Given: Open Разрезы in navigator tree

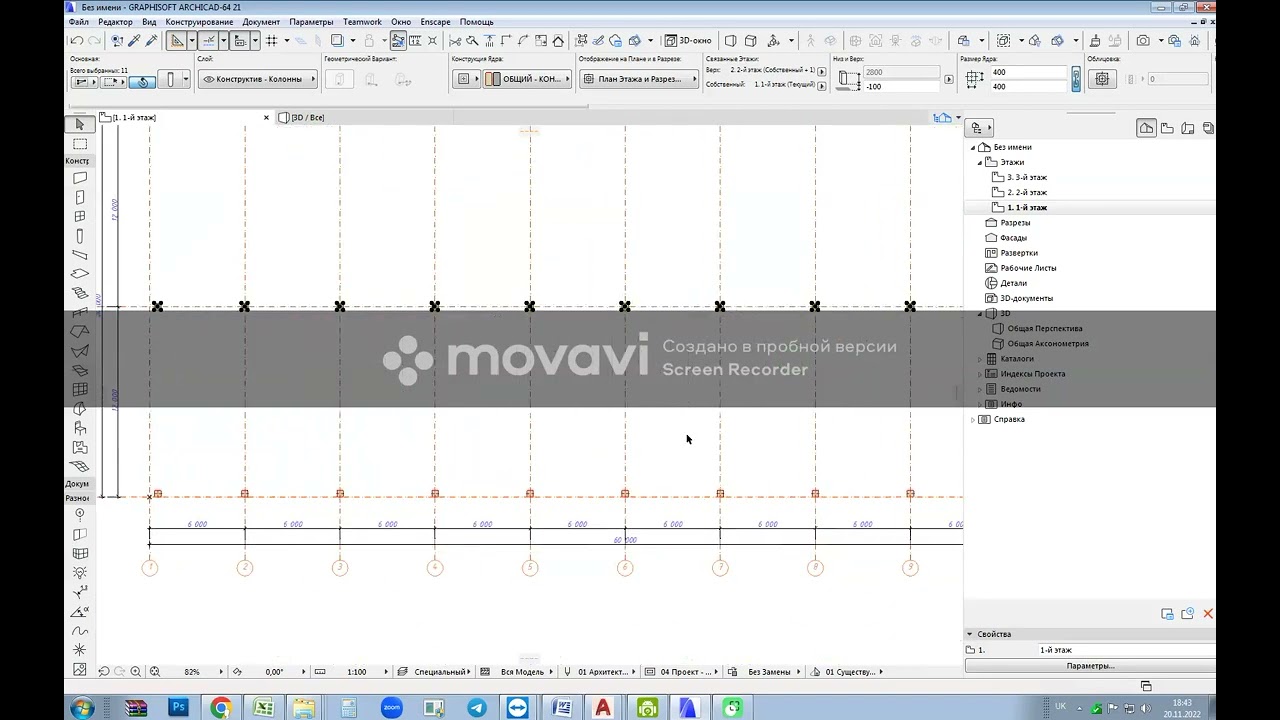Looking at the screenshot, I should 1015,223.
